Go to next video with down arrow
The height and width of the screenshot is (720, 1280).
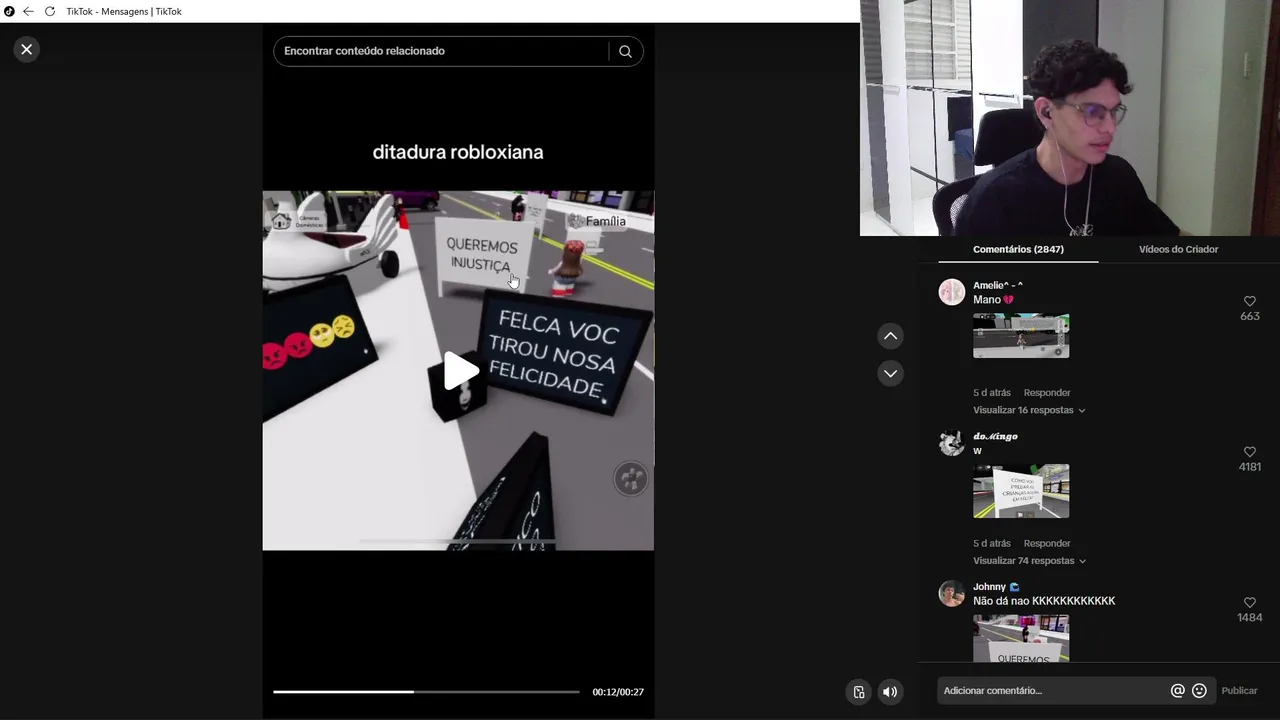coord(890,373)
